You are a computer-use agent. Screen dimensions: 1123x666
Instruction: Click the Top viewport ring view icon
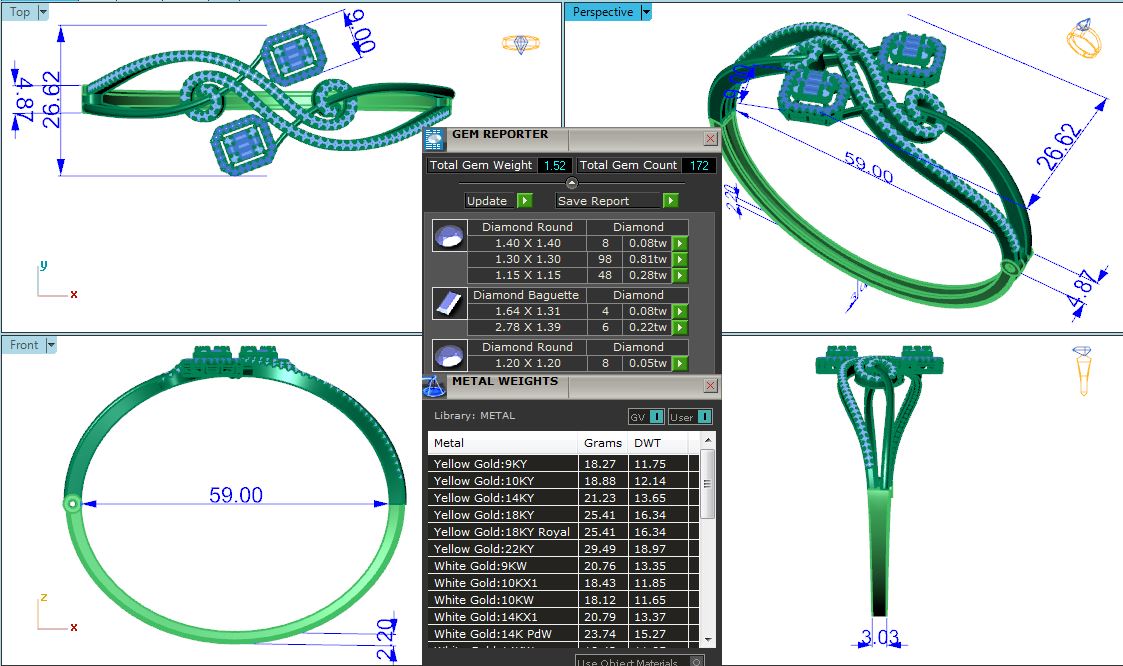click(520, 44)
